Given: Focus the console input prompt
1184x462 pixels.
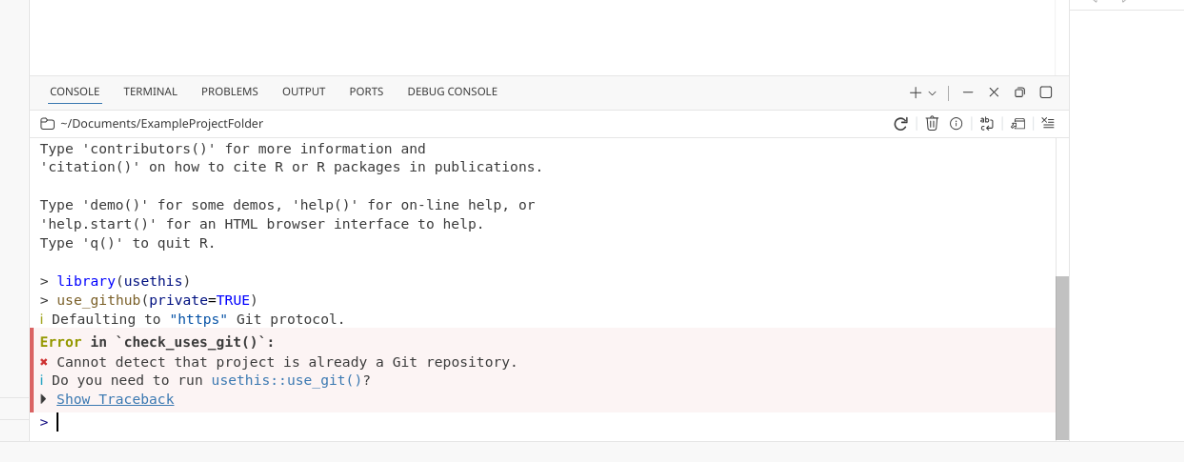Looking at the screenshot, I should pos(300,423).
